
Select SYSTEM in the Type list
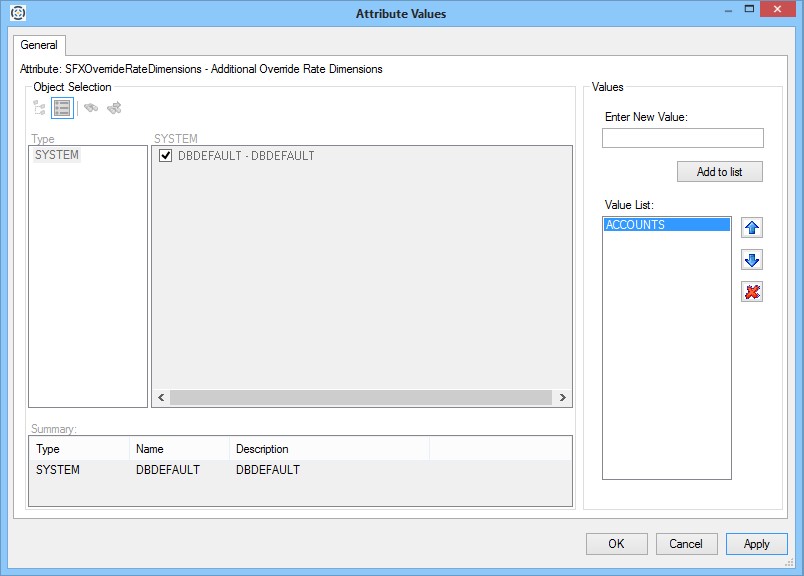pyautogui.click(x=57, y=156)
